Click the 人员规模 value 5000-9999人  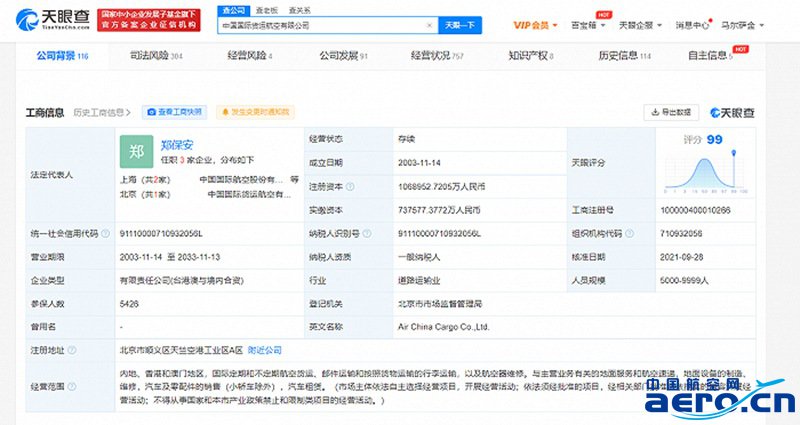click(684, 281)
